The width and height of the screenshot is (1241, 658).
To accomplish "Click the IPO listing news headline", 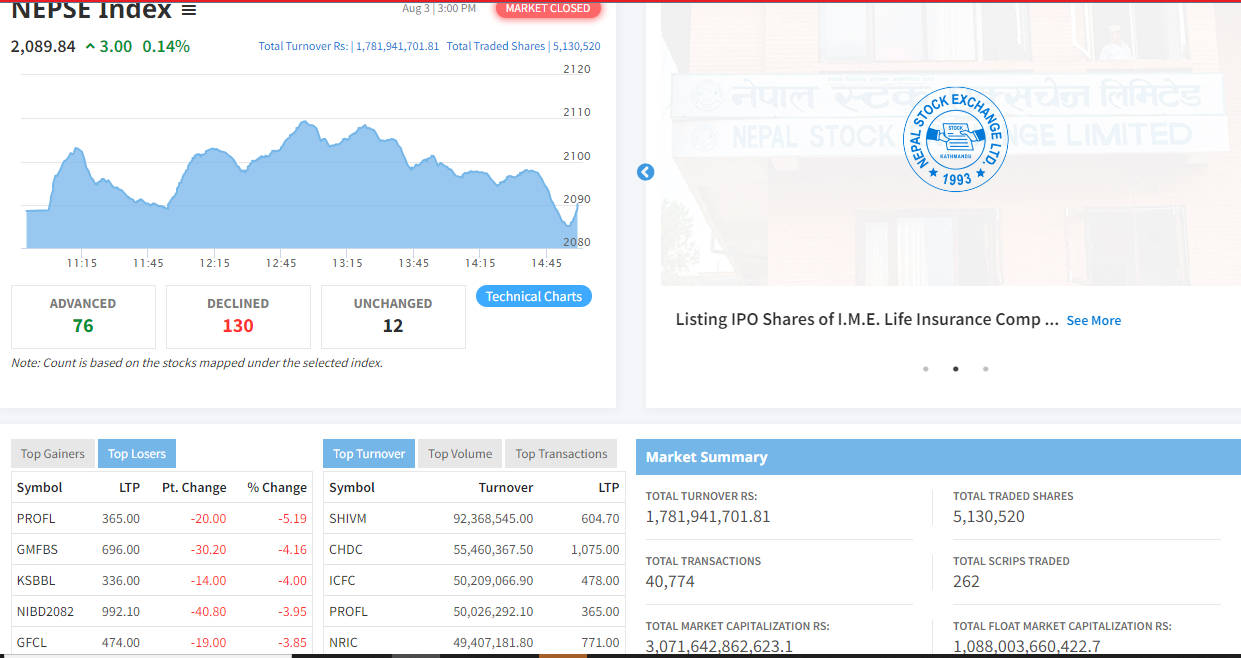I will click(x=867, y=320).
